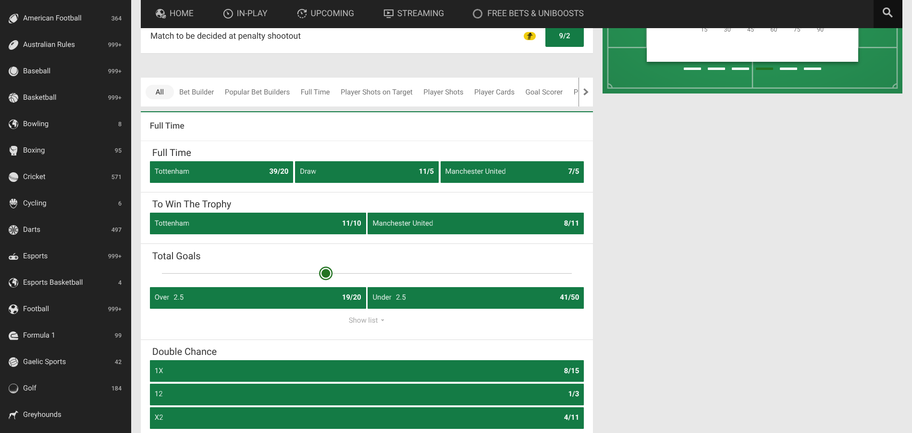This screenshot has width=912, height=433.
Task: Open Golf via its sidebar icon
Action: point(13,388)
